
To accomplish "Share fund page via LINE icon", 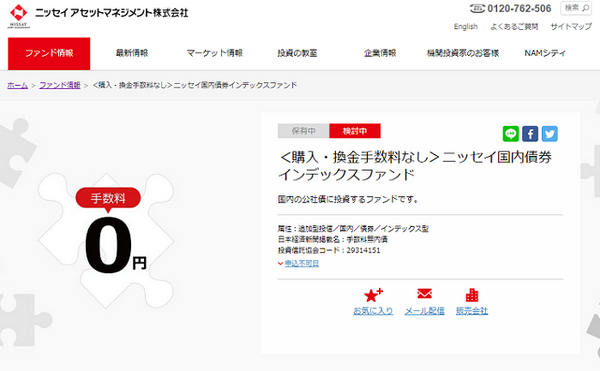I will [x=510, y=134].
